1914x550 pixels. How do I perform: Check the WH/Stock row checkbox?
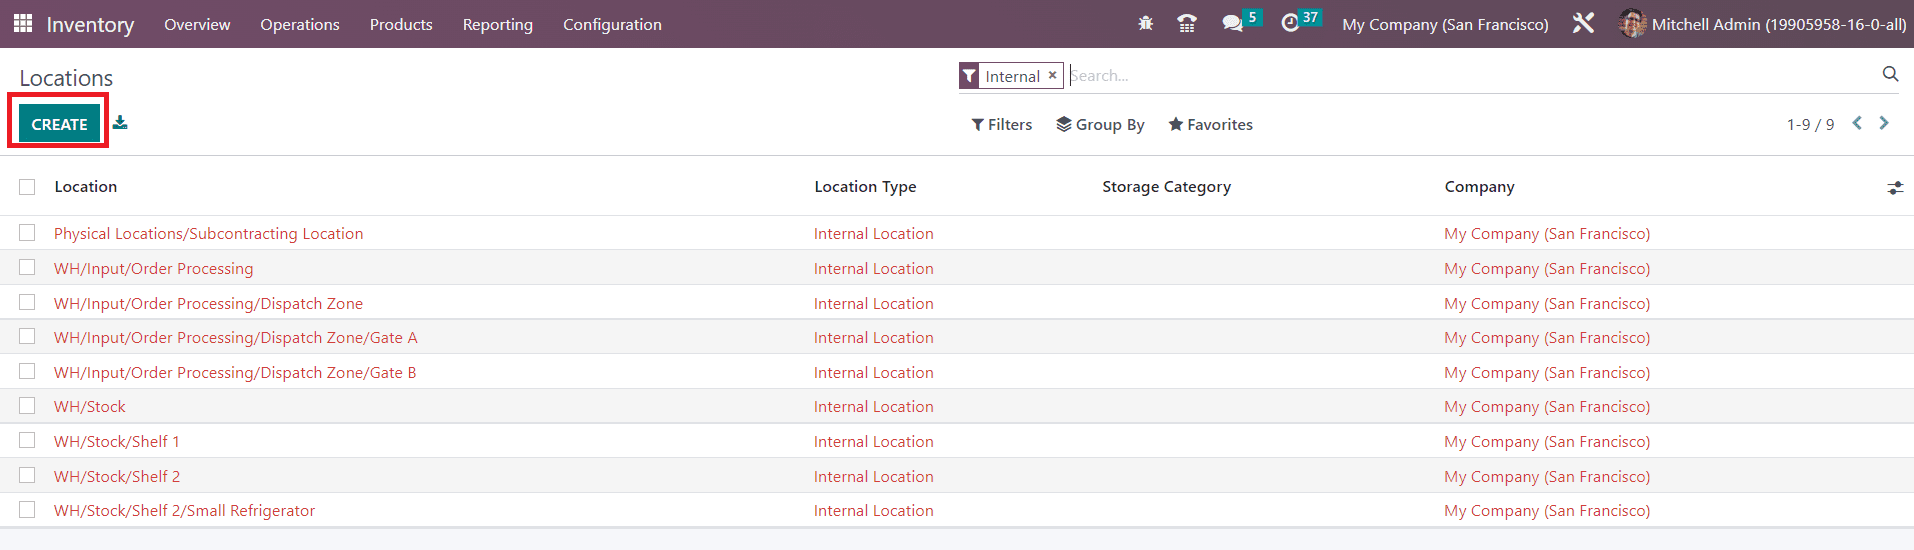click(x=27, y=406)
